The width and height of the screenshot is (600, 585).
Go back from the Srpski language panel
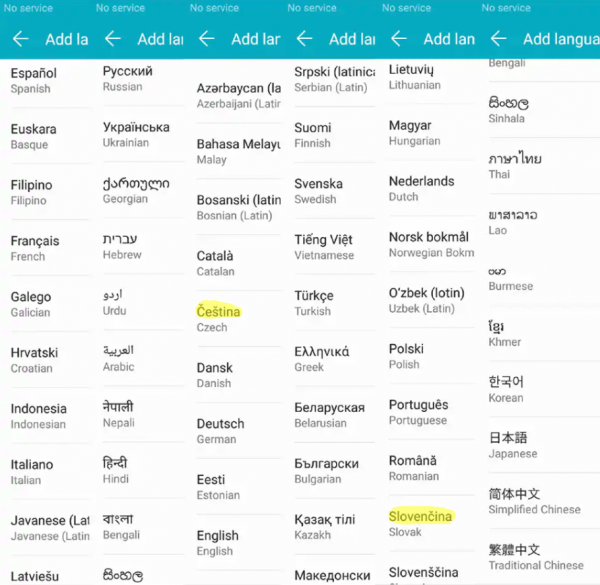pyautogui.click(x=303, y=40)
